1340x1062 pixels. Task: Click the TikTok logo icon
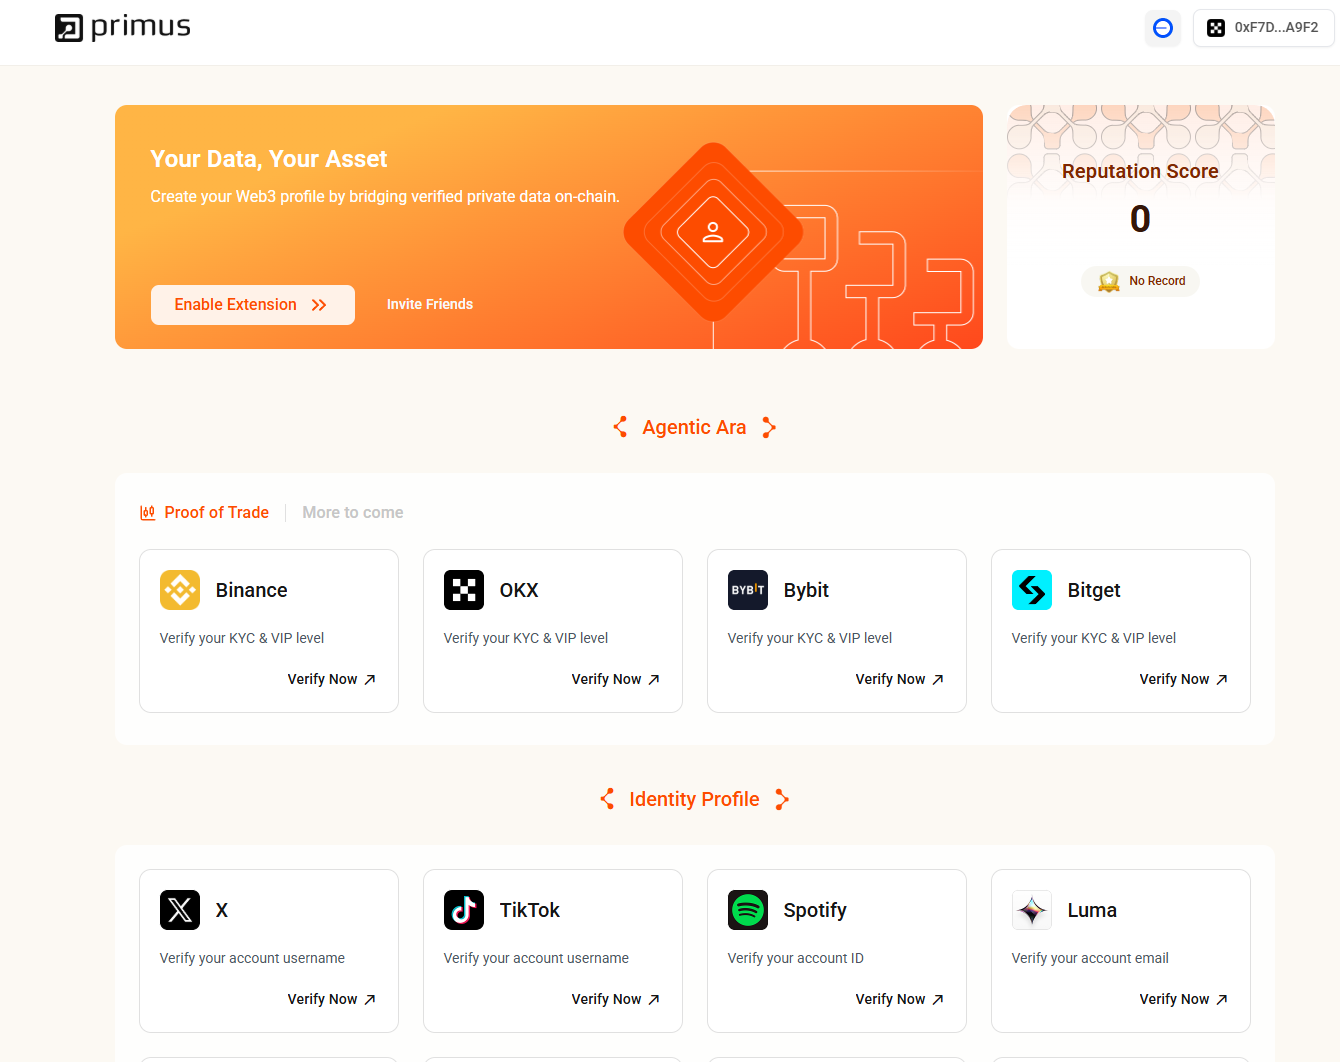464,910
